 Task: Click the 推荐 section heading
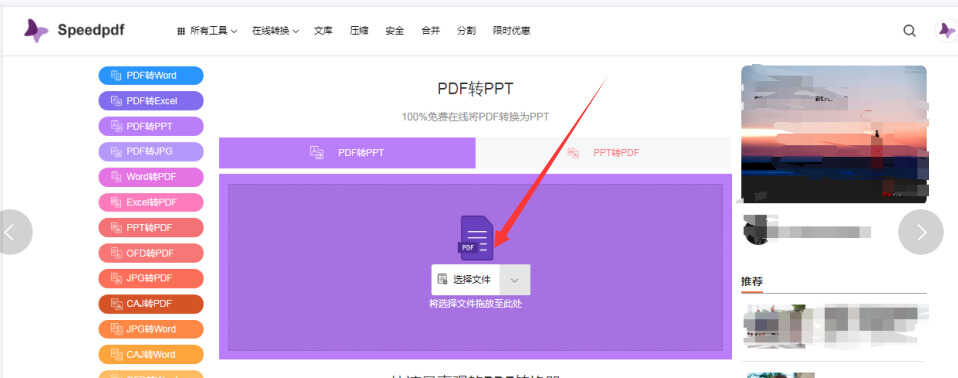[x=752, y=282]
